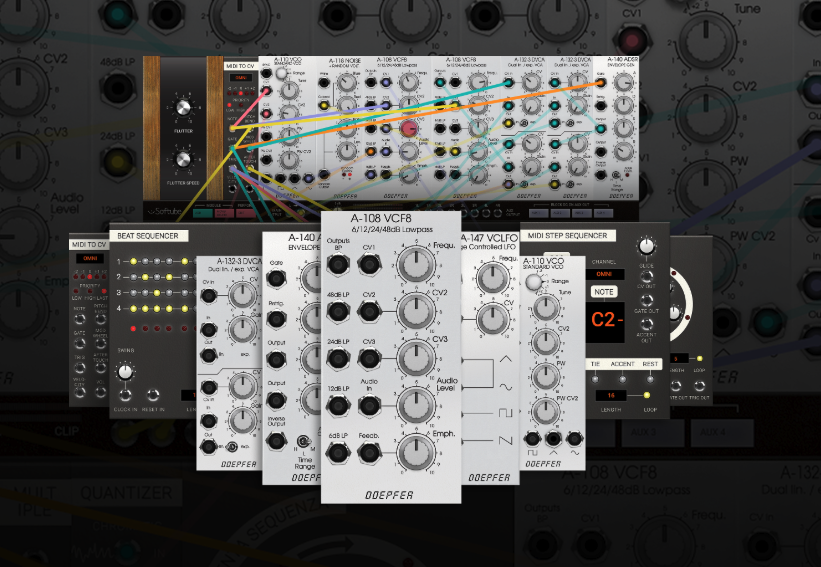The width and height of the screenshot is (821, 567).
Task: Click the Swing knob on Beat Sequencer
Action: pos(125,372)
